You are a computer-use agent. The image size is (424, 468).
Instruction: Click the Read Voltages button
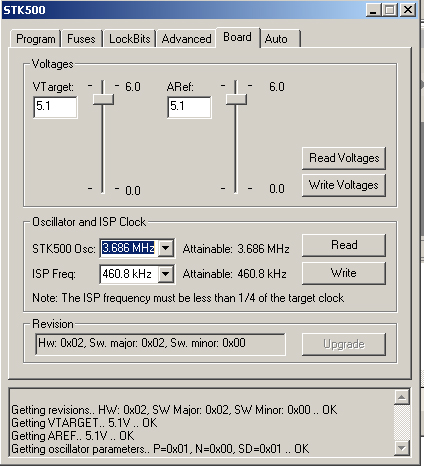(344, 158)
